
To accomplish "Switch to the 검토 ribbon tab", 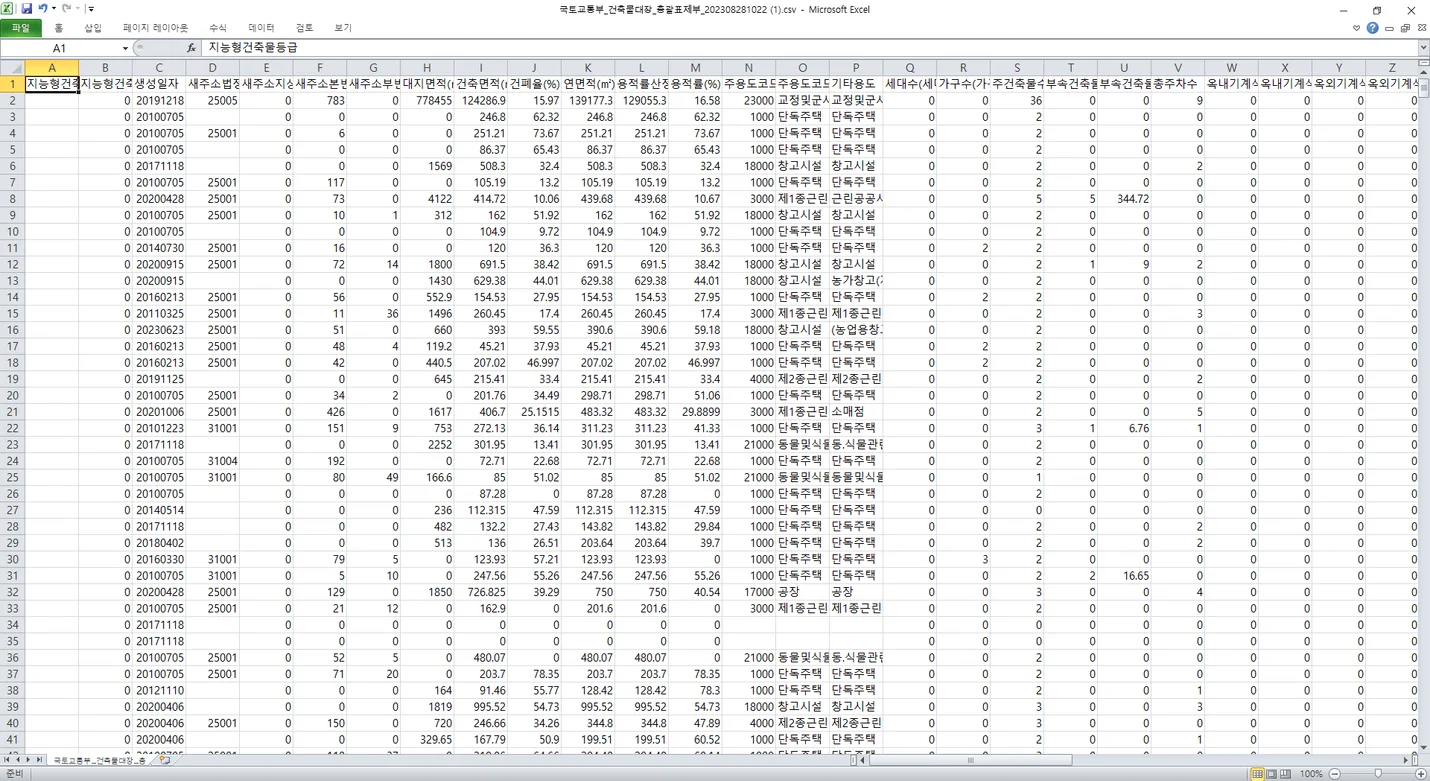I will click(305, 28).
